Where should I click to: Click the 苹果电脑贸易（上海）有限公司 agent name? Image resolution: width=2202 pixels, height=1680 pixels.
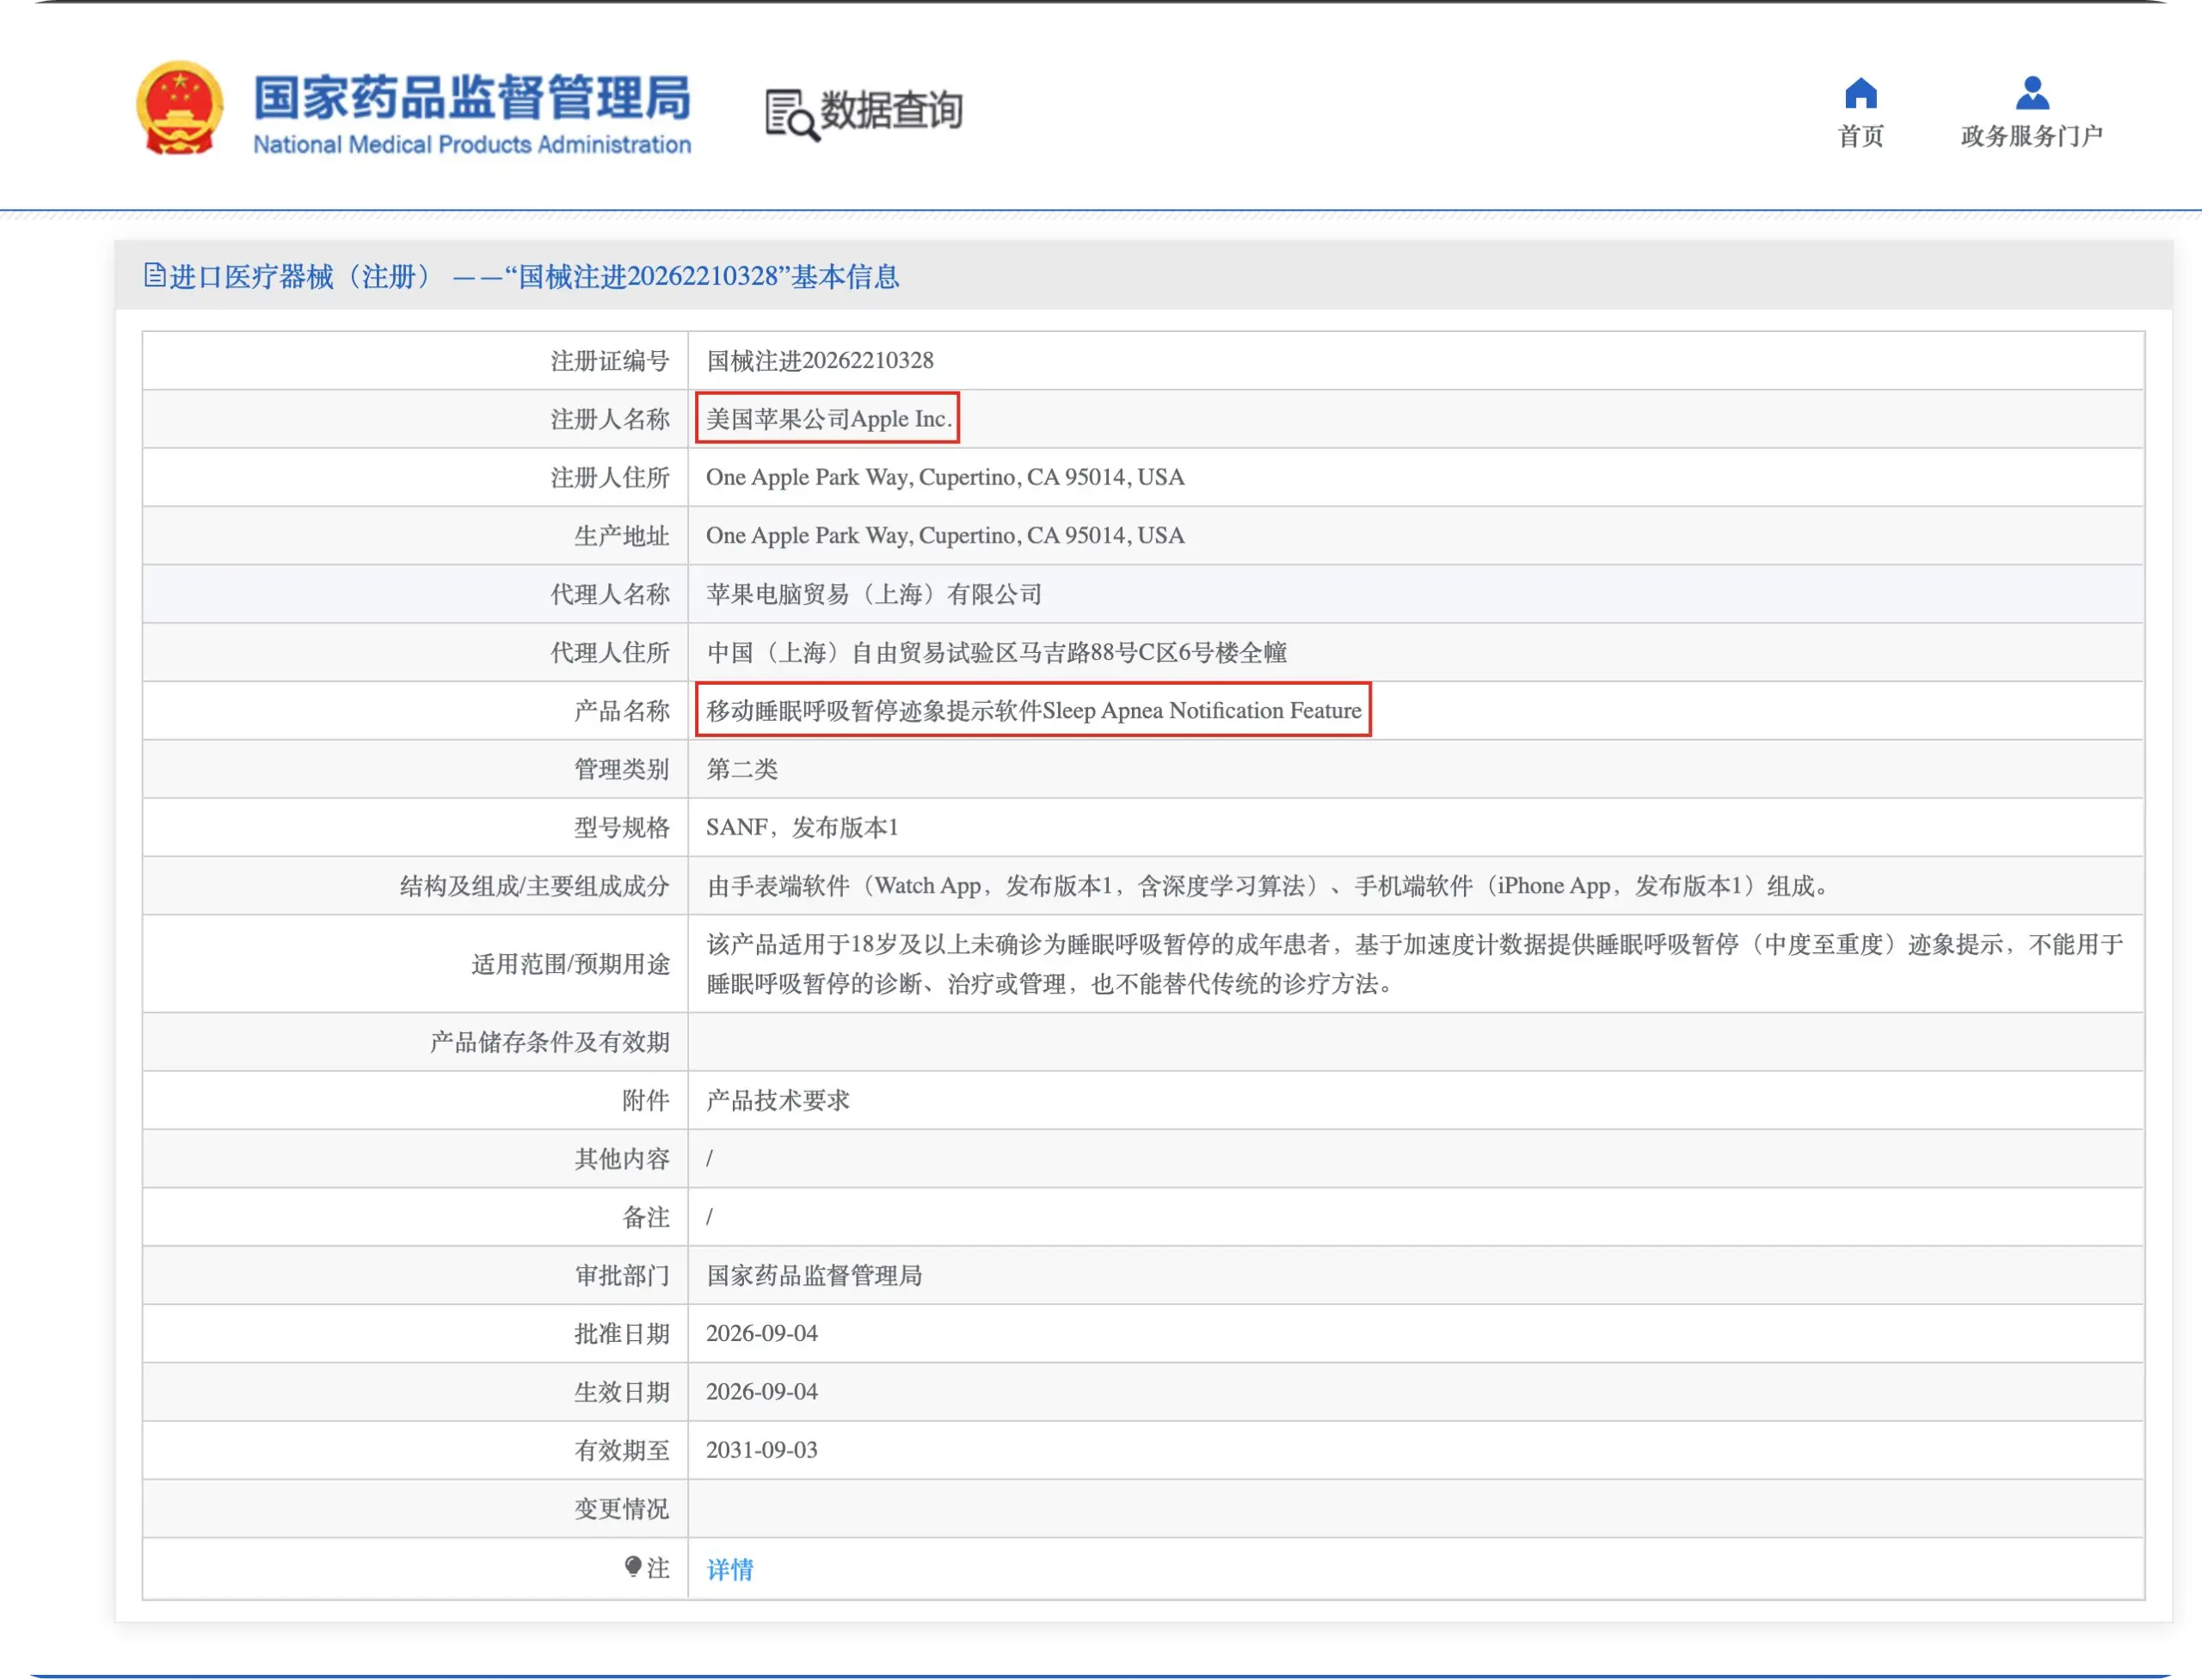click(x=874, y=594)
